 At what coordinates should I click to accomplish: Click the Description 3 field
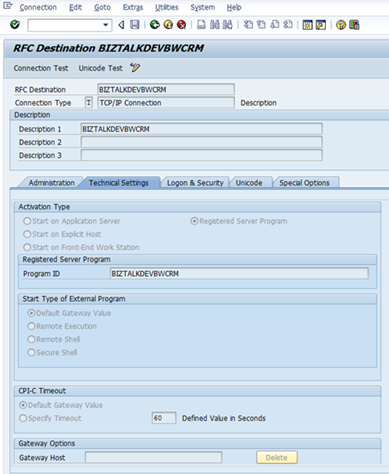click(201, 155)
